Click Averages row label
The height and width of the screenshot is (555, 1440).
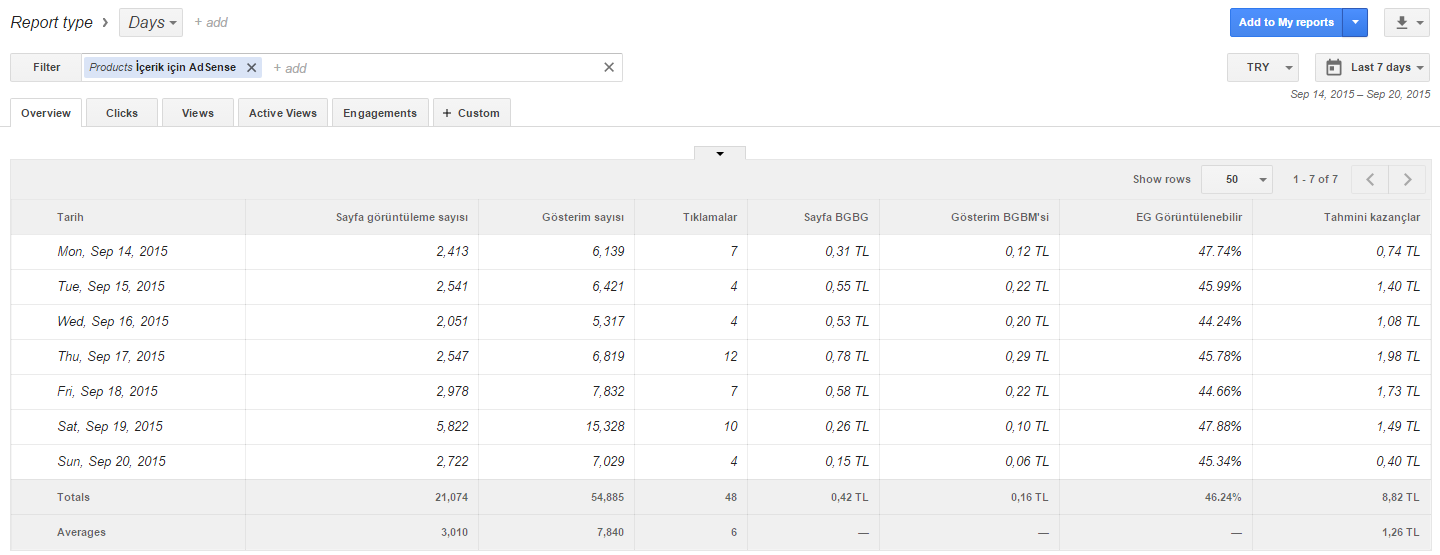click(81, 532)
